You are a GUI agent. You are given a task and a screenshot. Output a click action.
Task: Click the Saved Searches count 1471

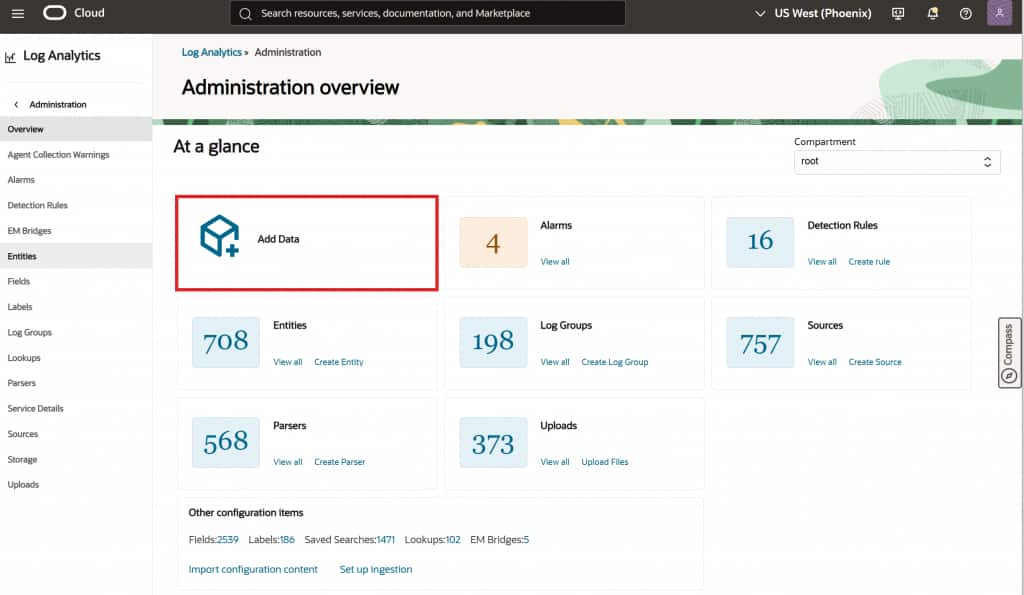pos(386,539)
